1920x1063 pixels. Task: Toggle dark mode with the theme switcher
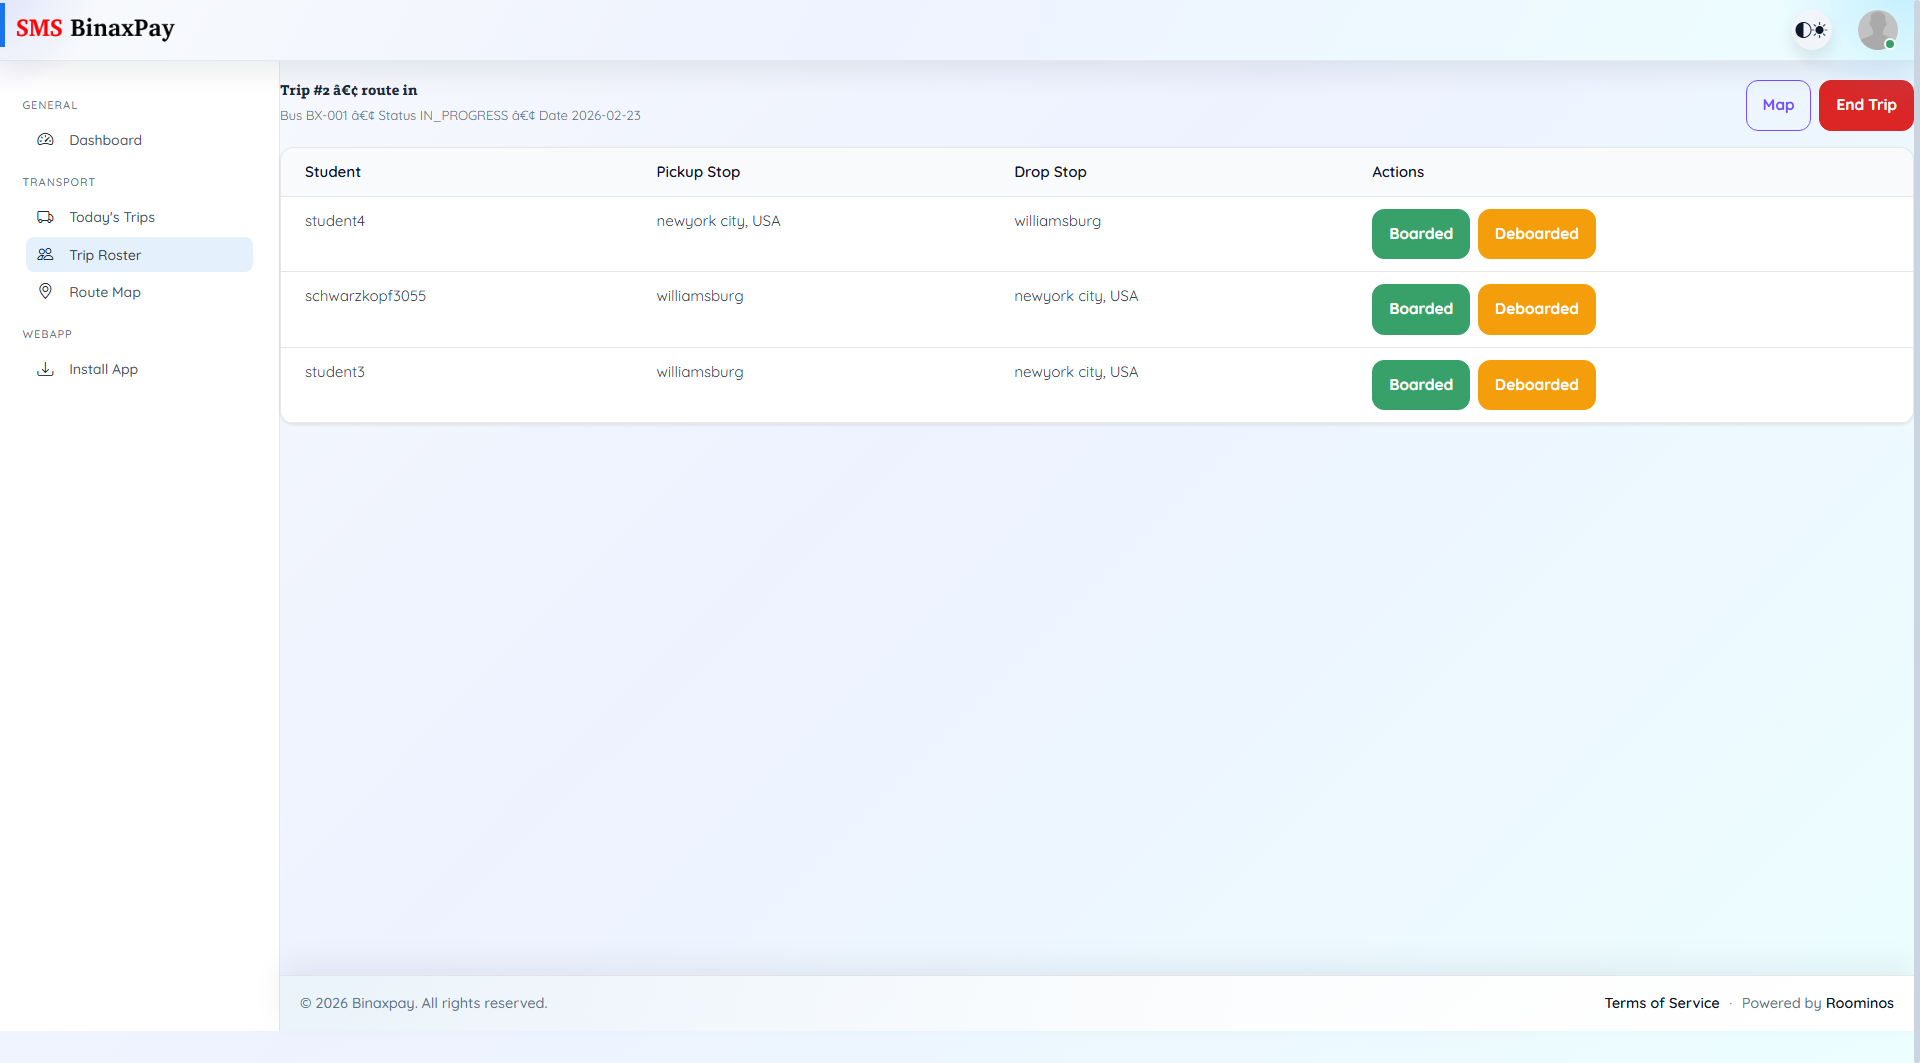tap(1811, 30)
